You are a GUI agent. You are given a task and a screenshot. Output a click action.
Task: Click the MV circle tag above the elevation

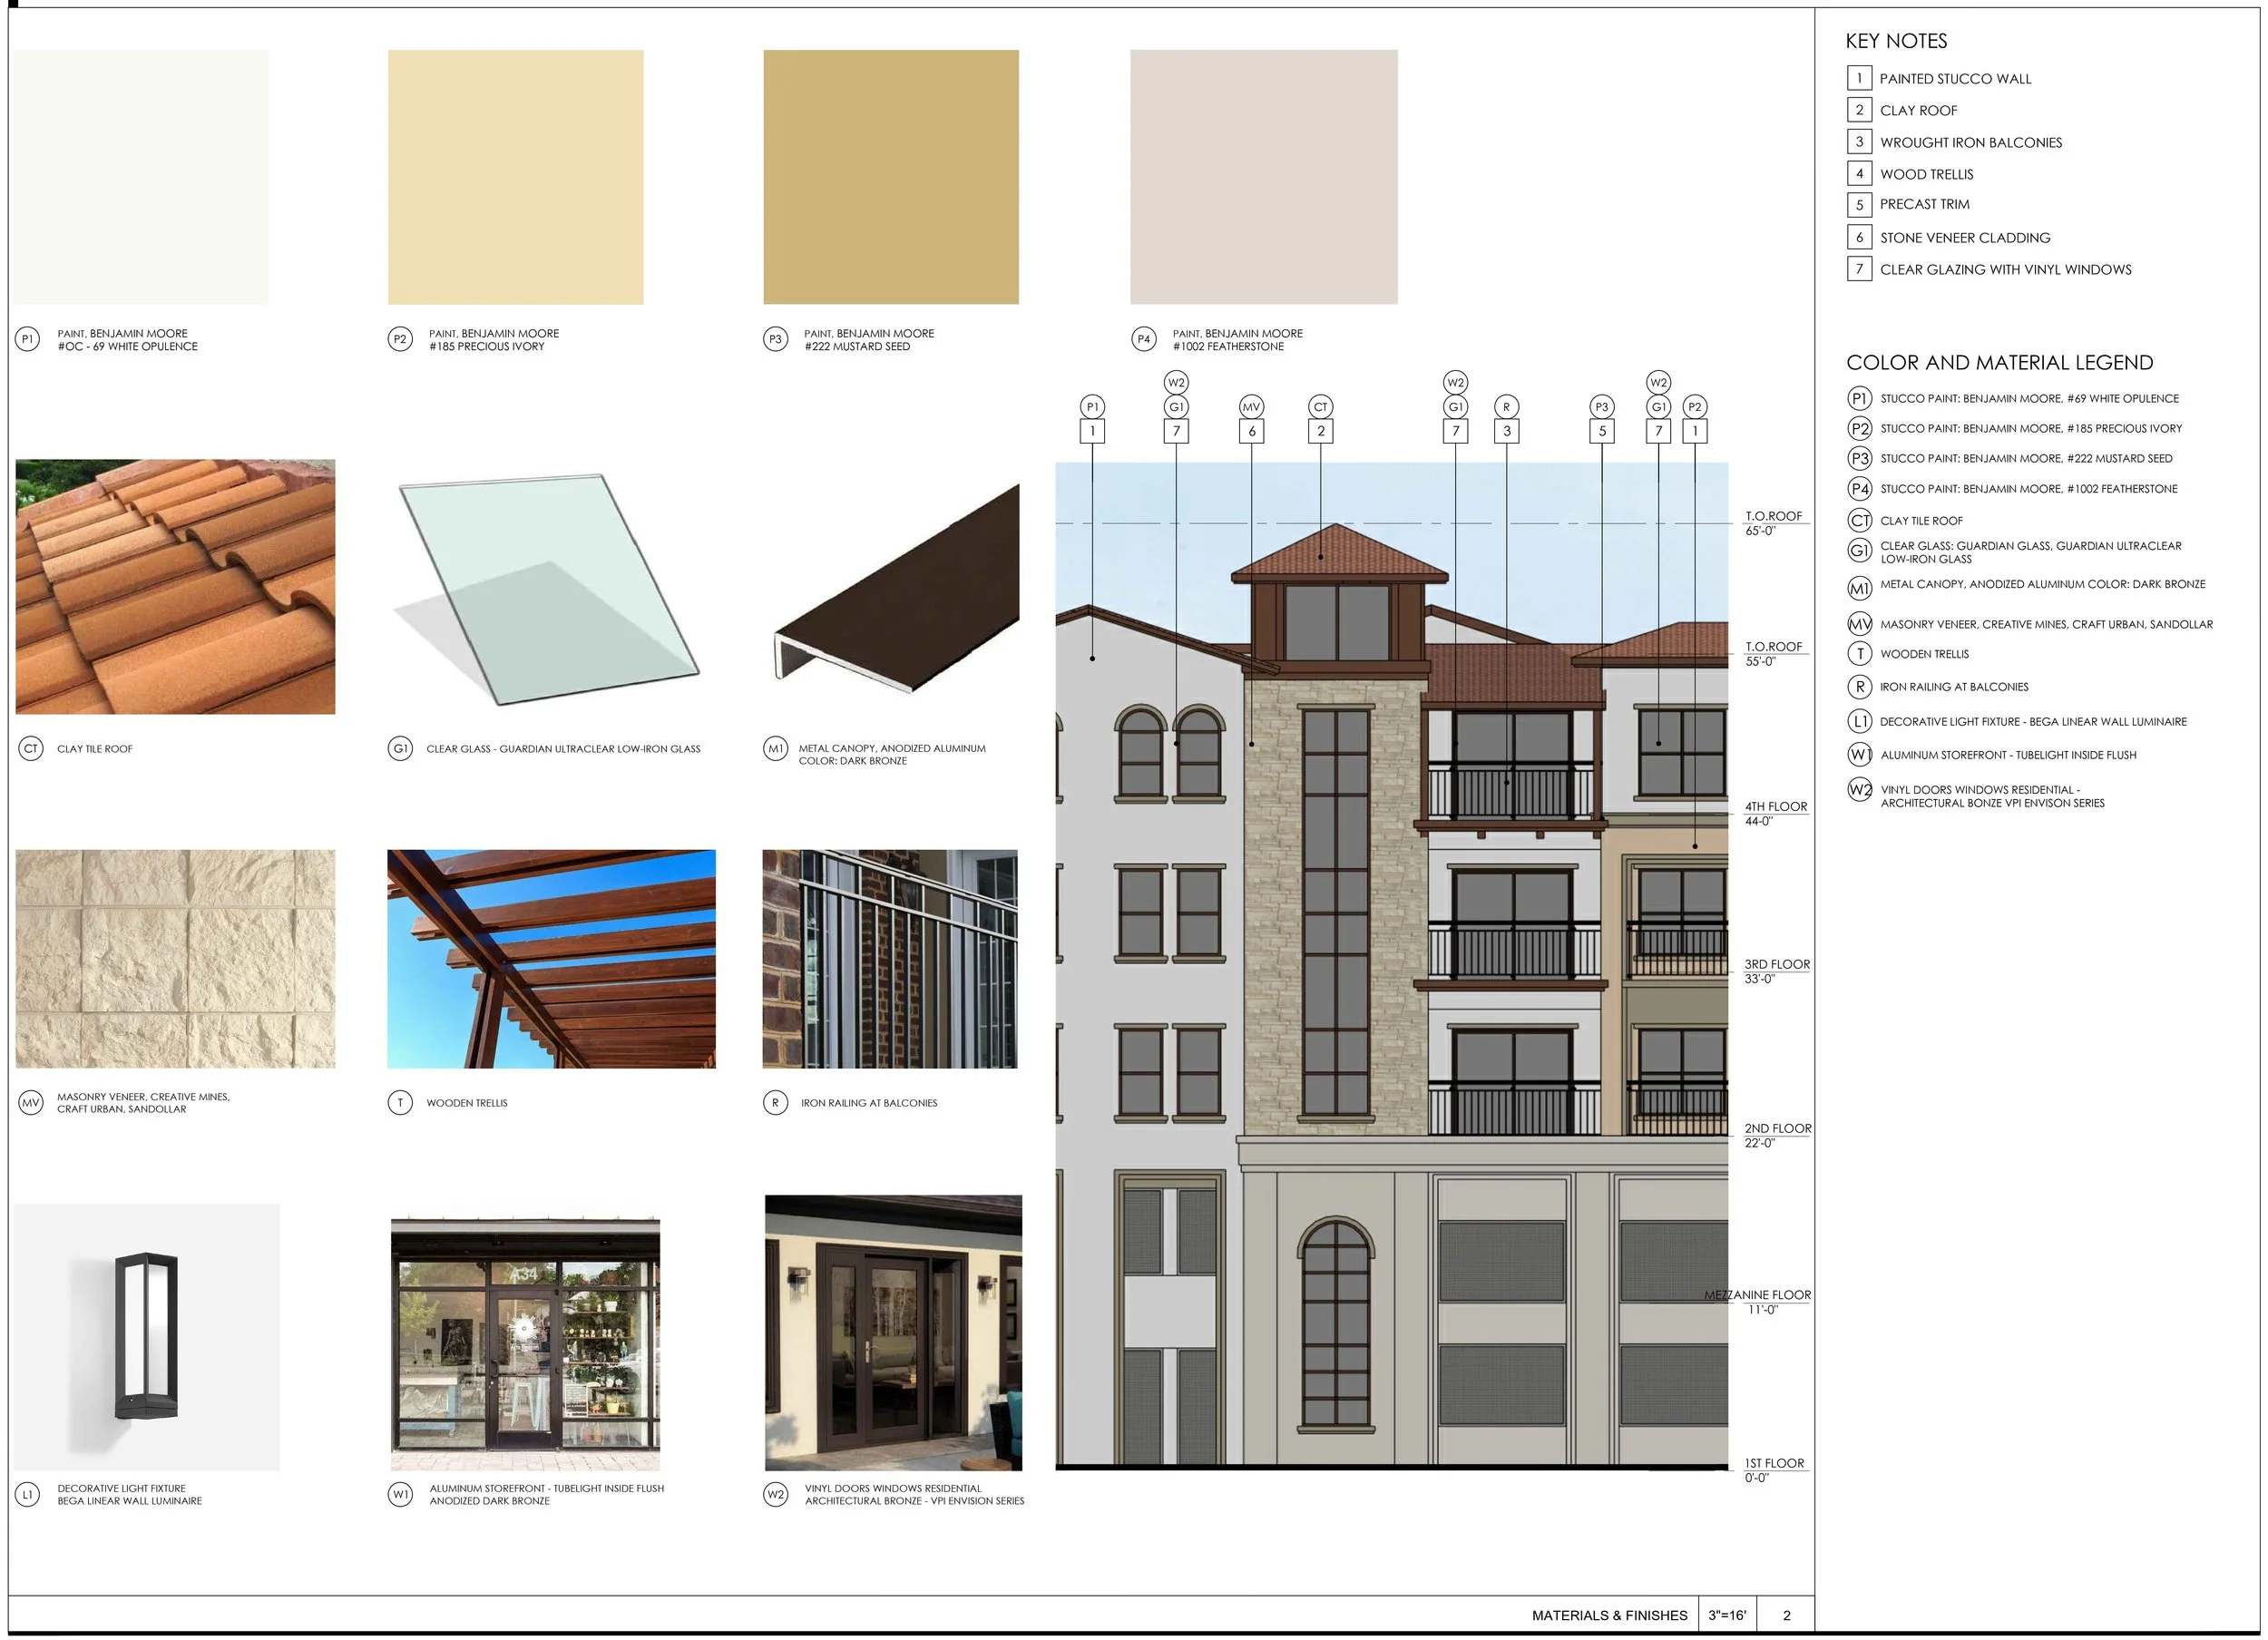click(1251, 407)
